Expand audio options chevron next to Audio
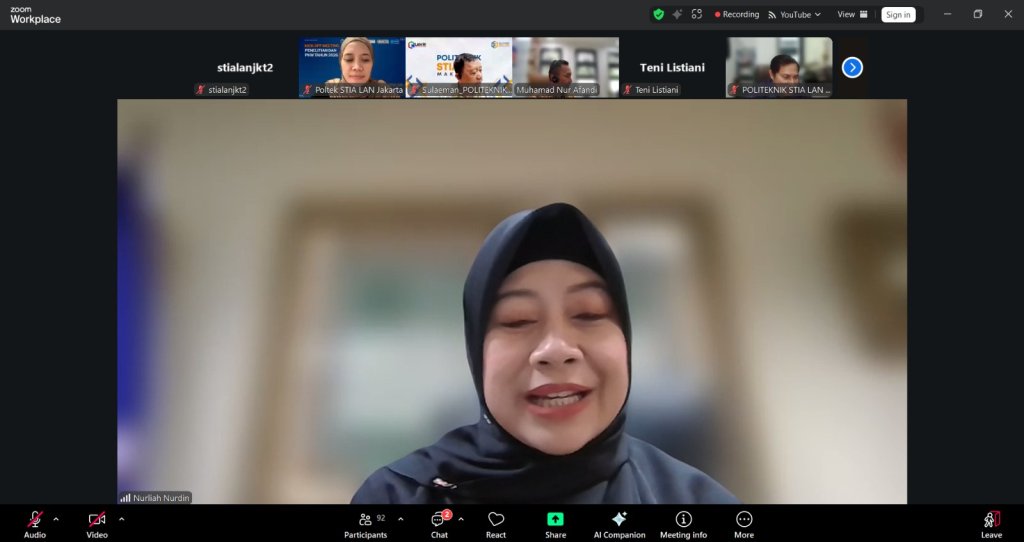The image size is (1024, 542). 56,519
